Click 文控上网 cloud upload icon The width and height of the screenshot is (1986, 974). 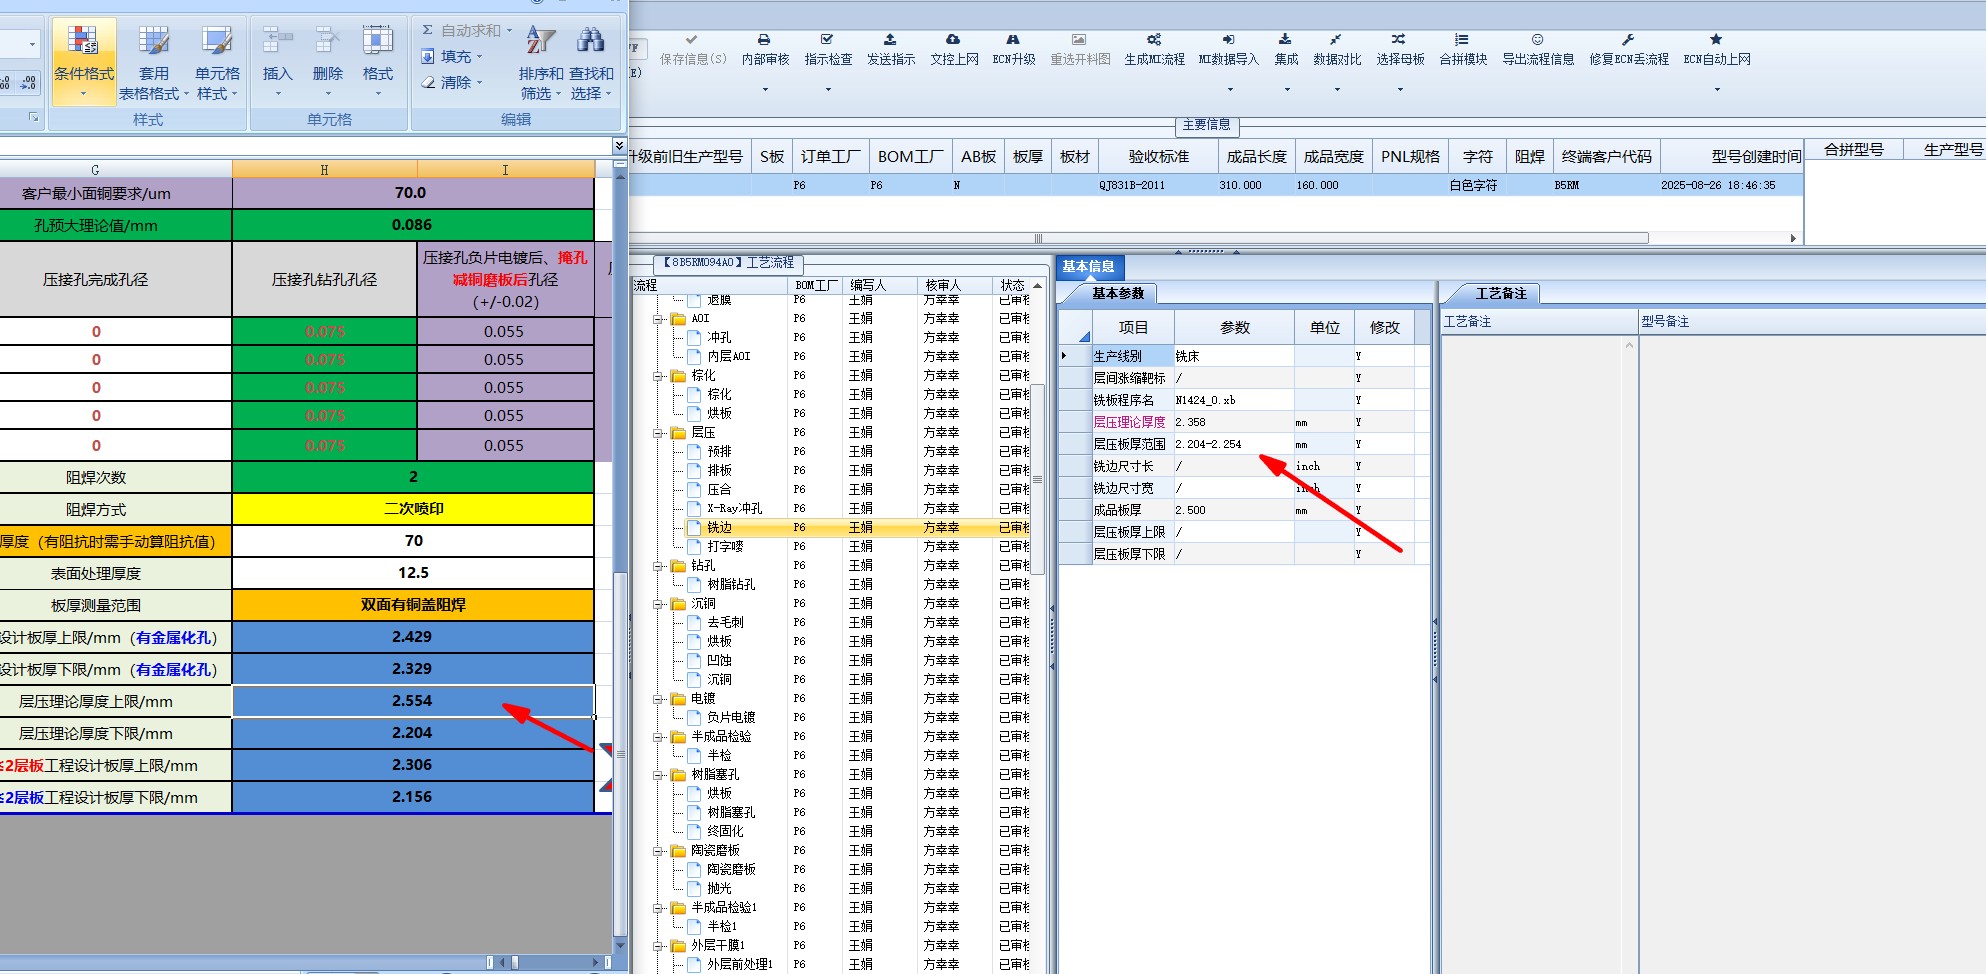(x=954, y=40)
